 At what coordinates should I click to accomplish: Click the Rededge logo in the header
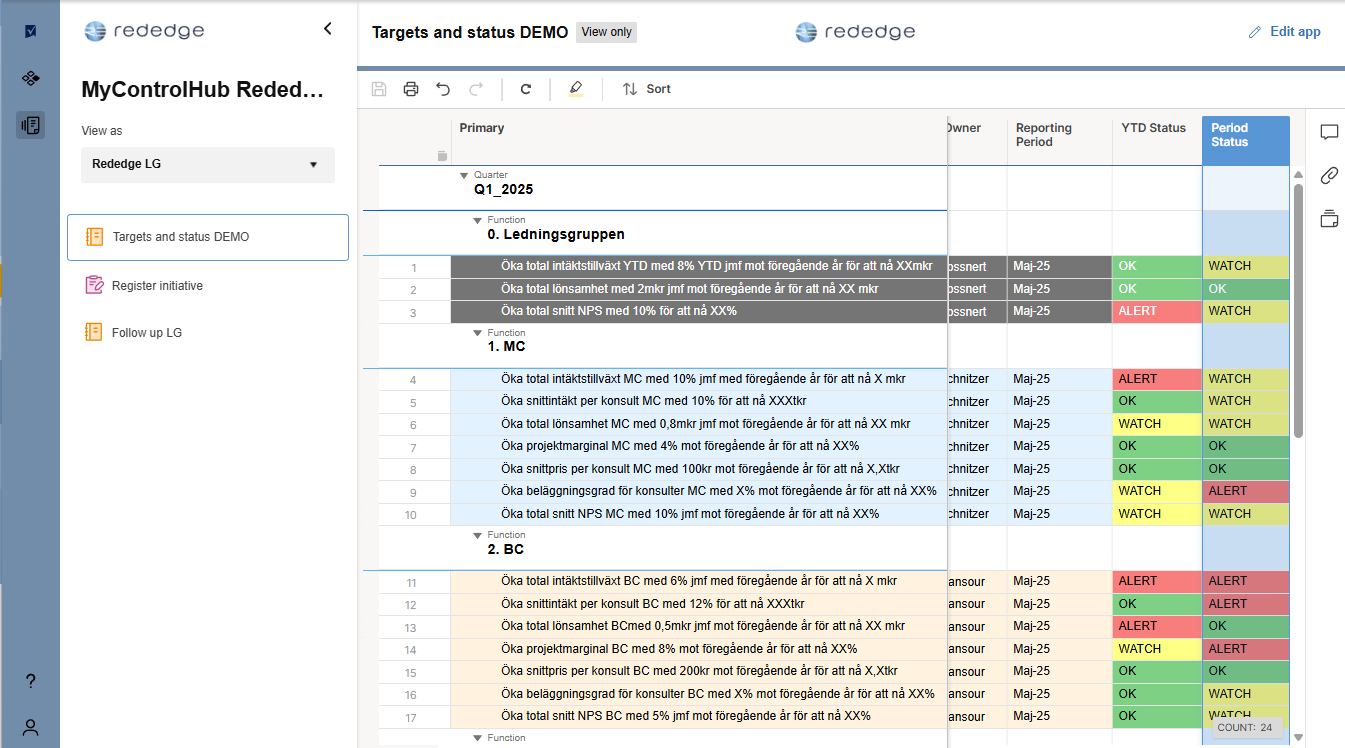click(855, 32)
